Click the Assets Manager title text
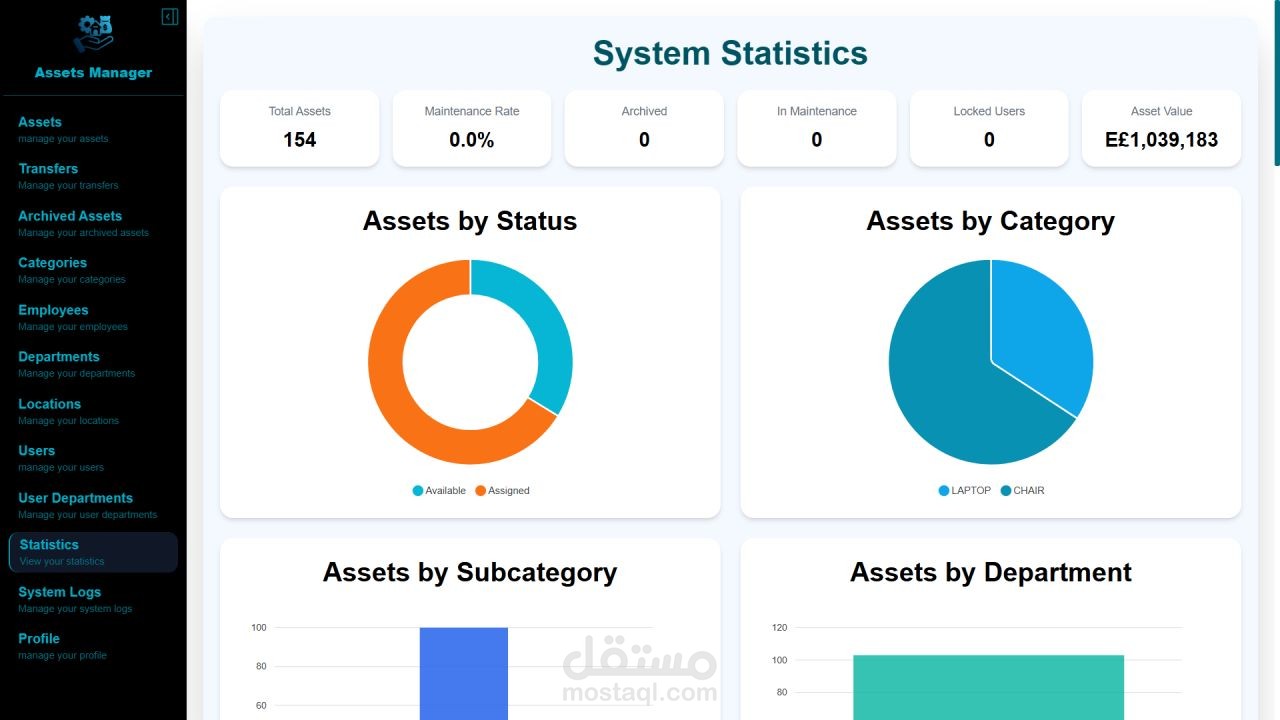1280x720 pixels. tap(93, 73)
